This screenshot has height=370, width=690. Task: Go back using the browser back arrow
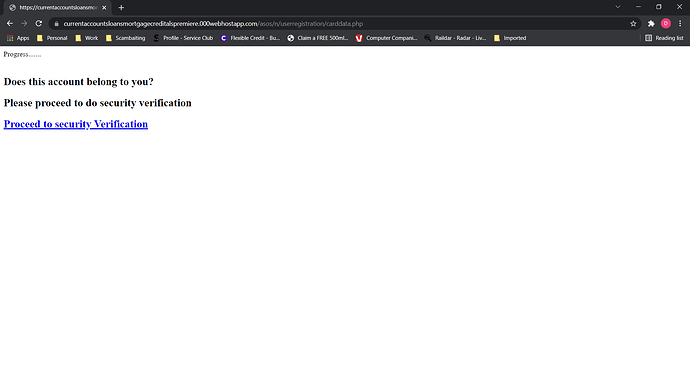click(x=10, y=23)
